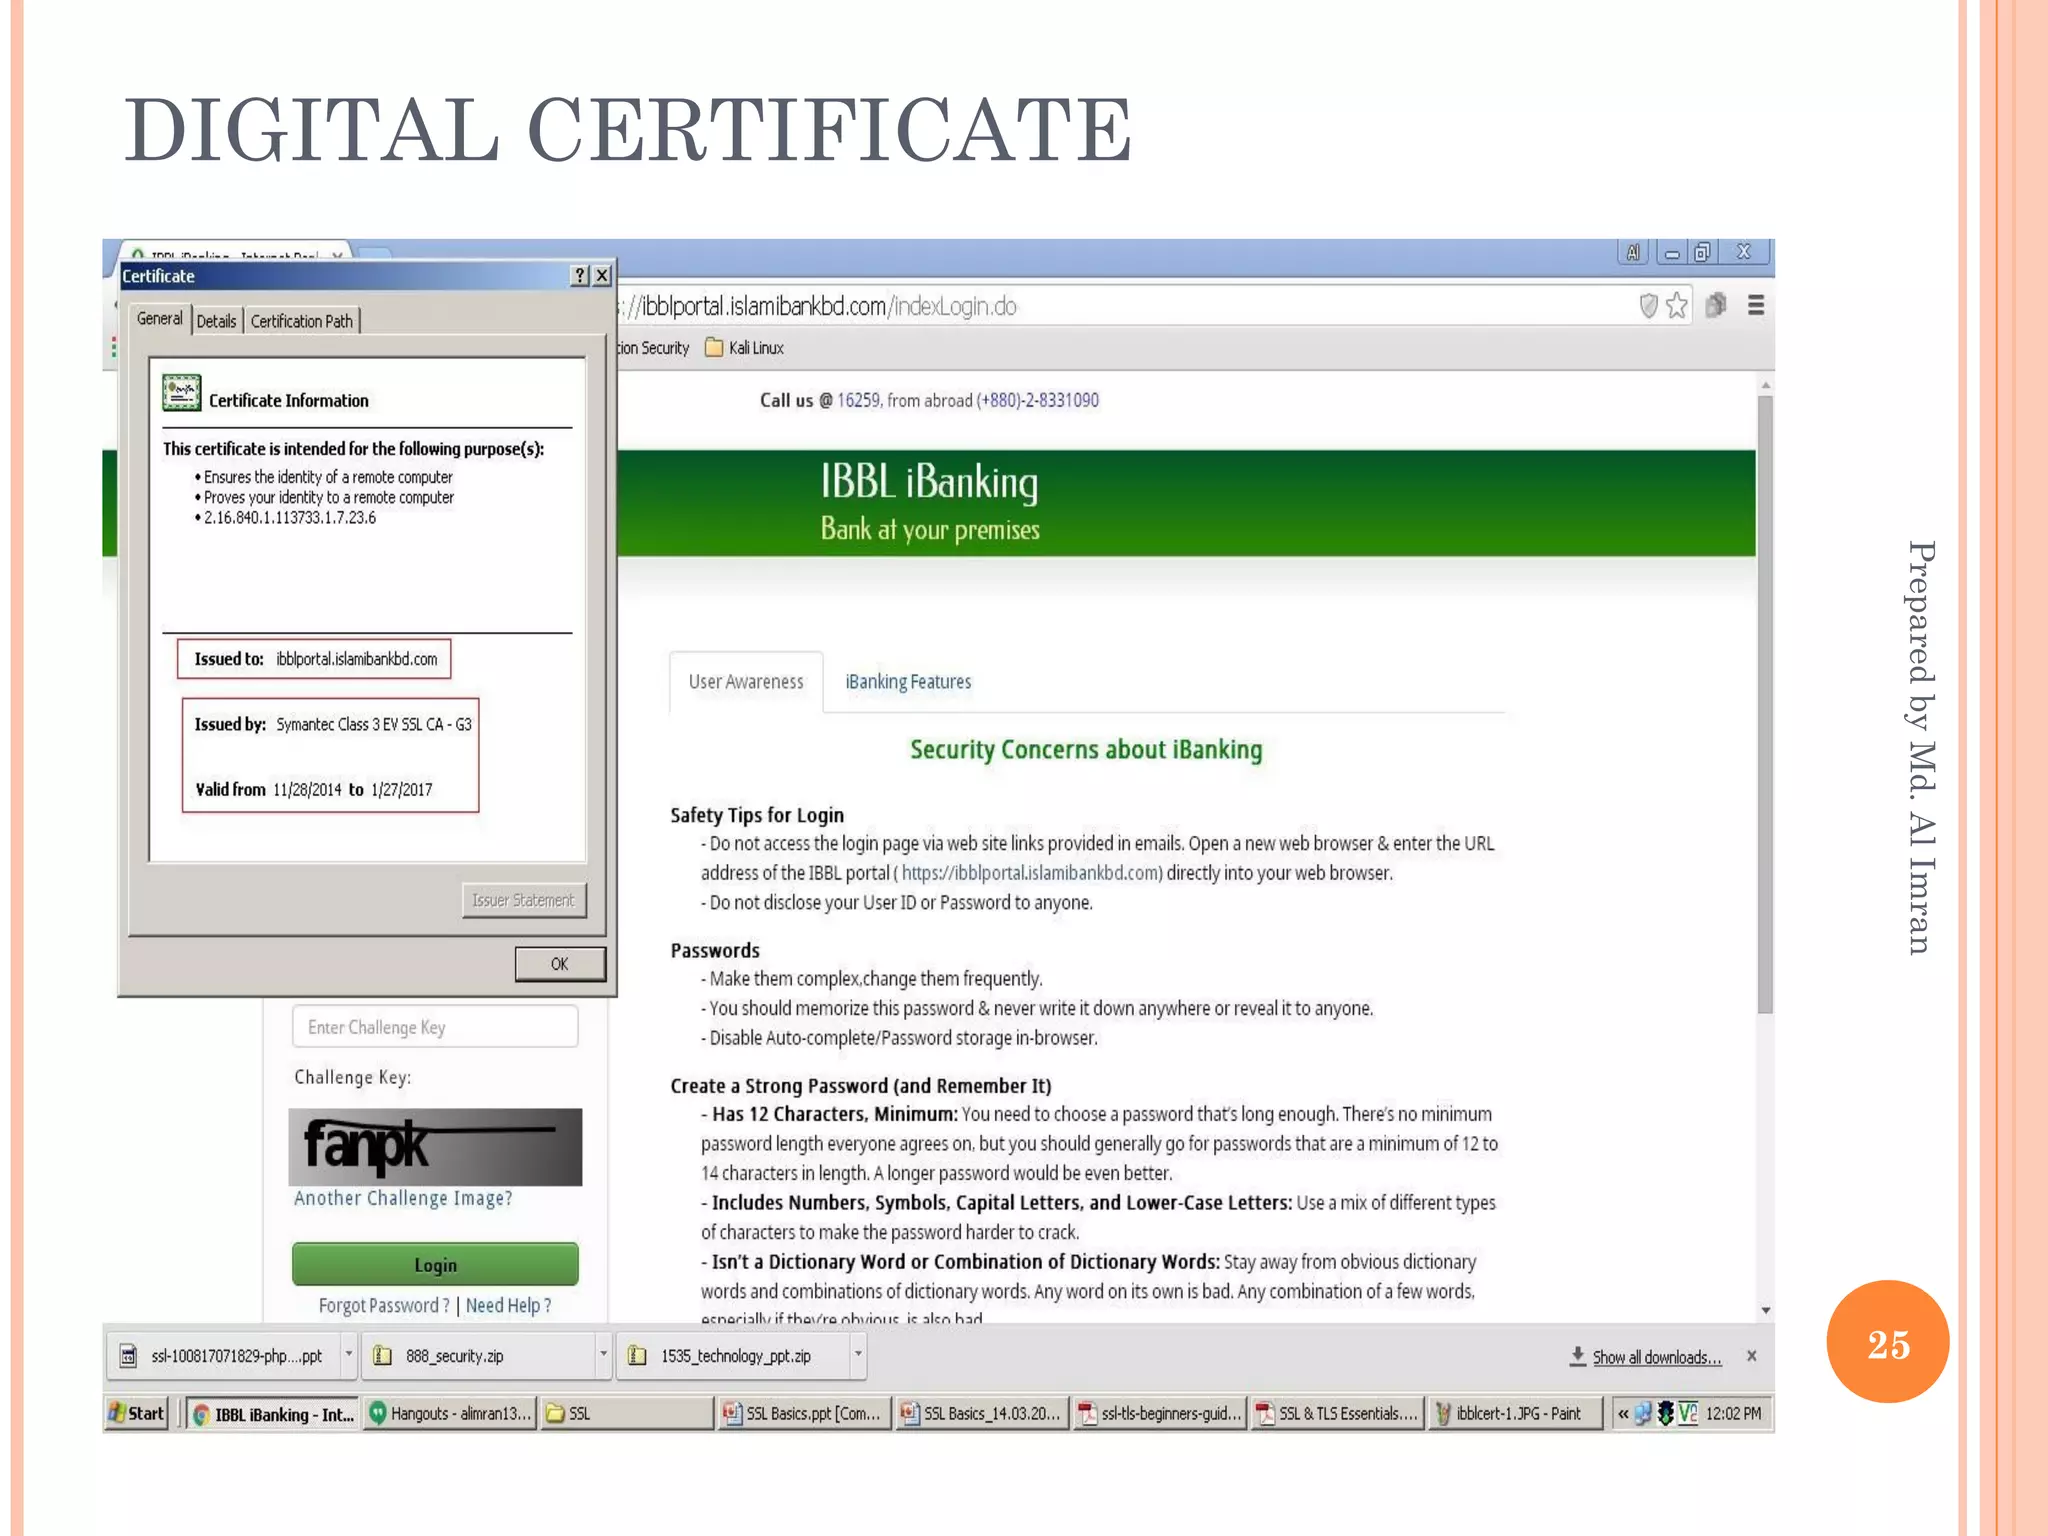Open the SSL folder taskbar item
This screenshot has height=1536, width=2048.
tap(628, 1414)
